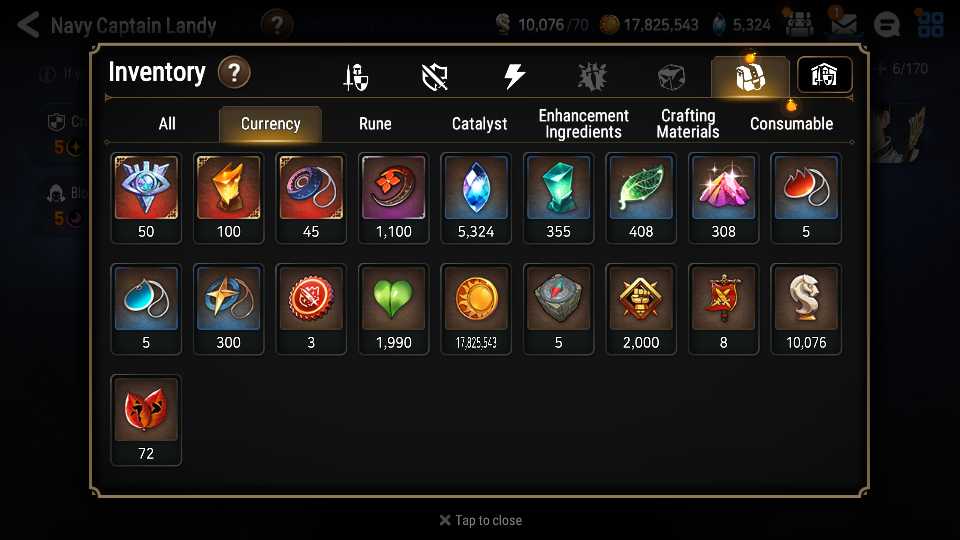The width and height of the screenshot is (960, 540).
Task: Select the backpack inventory category icon
Action: [x=750, y=77]
